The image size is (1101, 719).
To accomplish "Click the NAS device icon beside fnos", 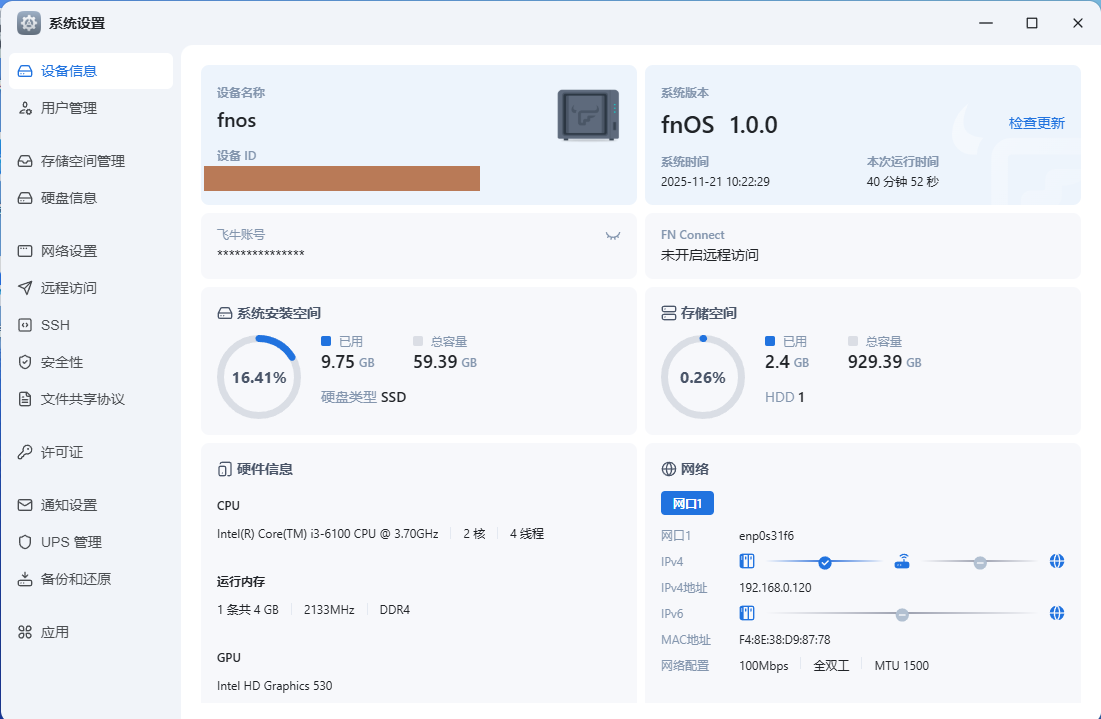I will [x=588, y=115].
